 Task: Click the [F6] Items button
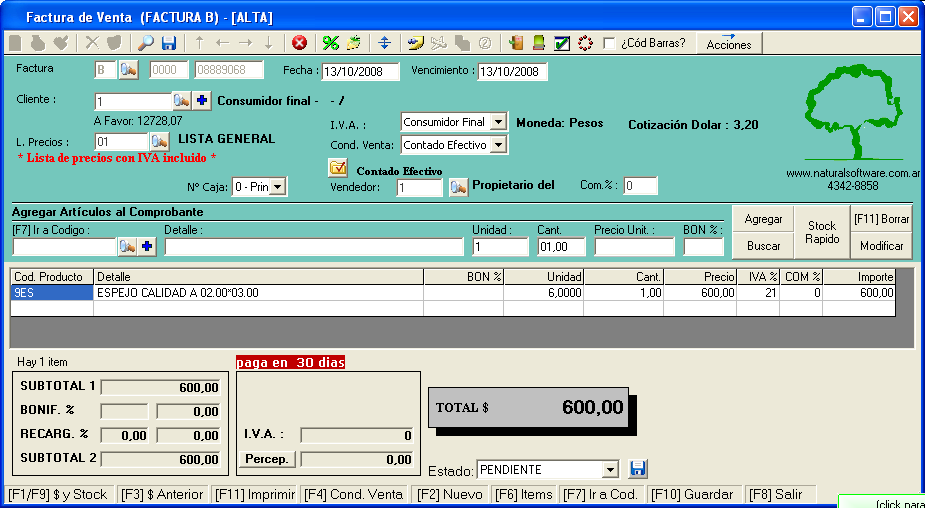pos(524,494)
